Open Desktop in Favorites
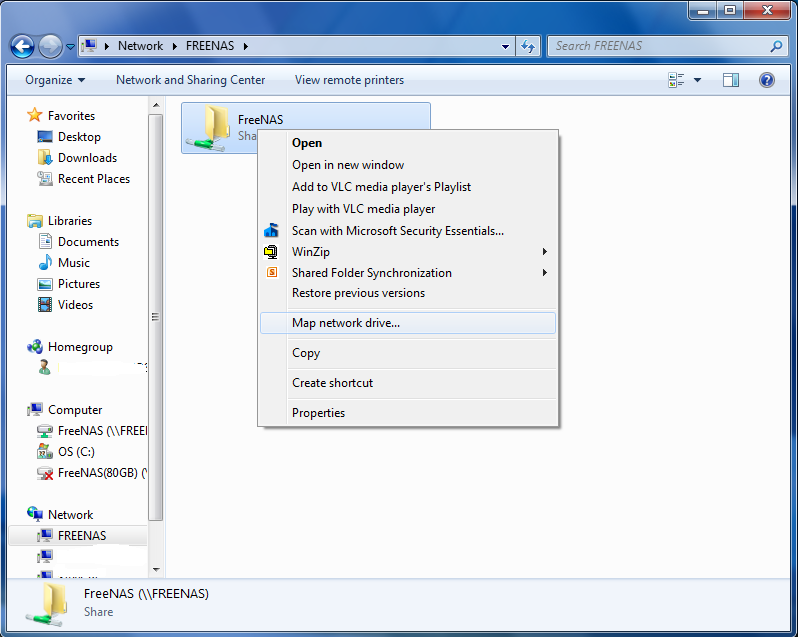This screenshot has height=637, width=798. [x=79, y=137]
